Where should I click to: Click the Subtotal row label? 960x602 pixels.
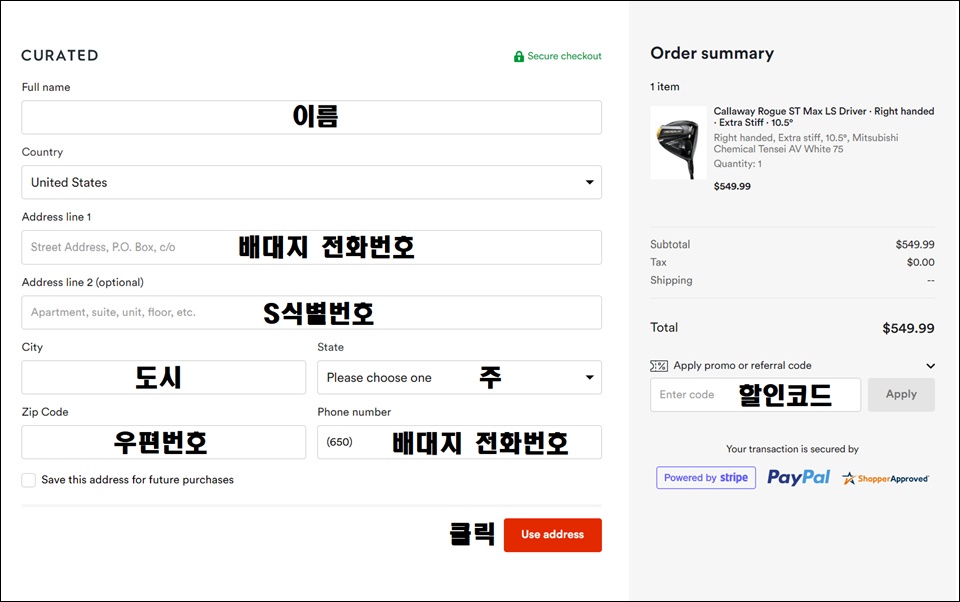670,244
